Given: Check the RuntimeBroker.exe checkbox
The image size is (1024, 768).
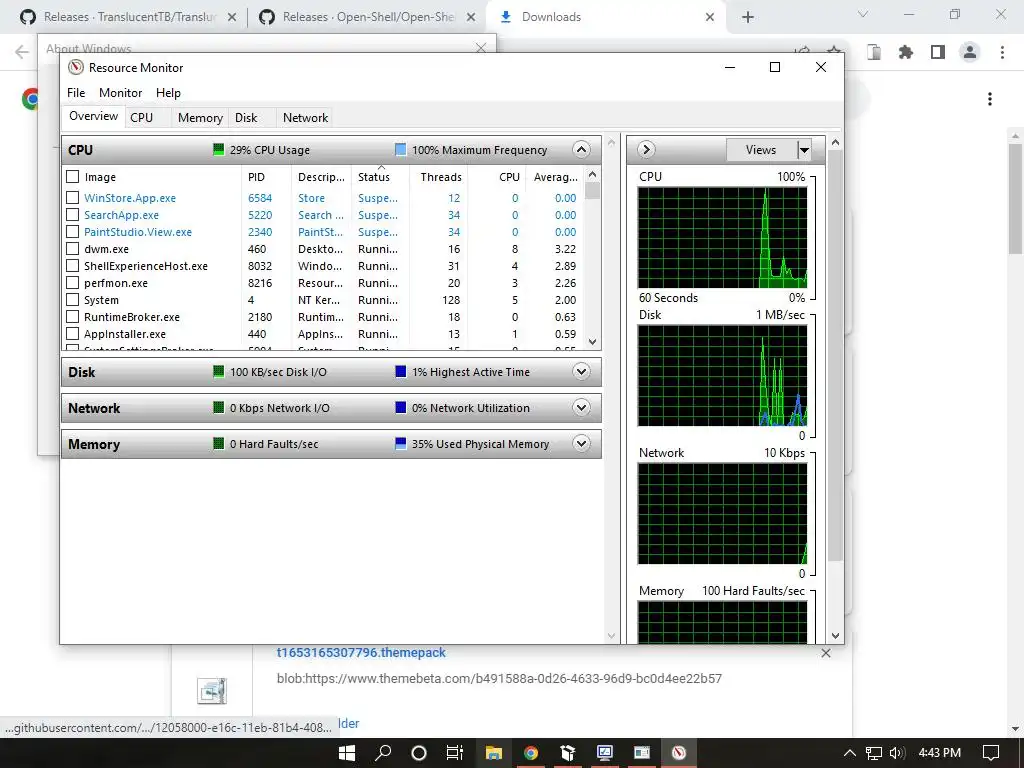Looking at the screenshot, I should pyautogui.click(x=72, y=317).
